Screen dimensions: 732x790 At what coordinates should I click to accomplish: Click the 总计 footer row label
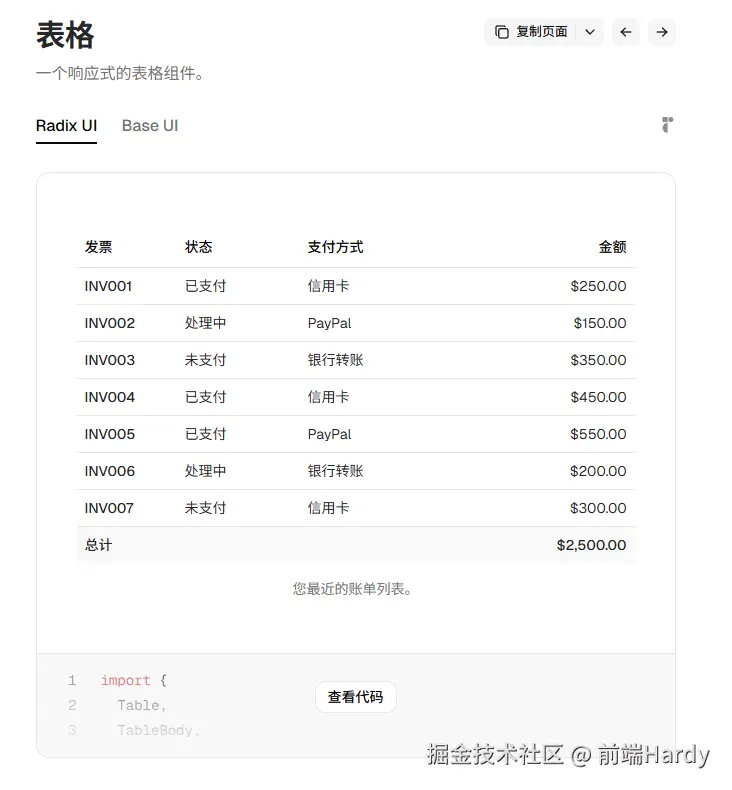click(98, 545)
